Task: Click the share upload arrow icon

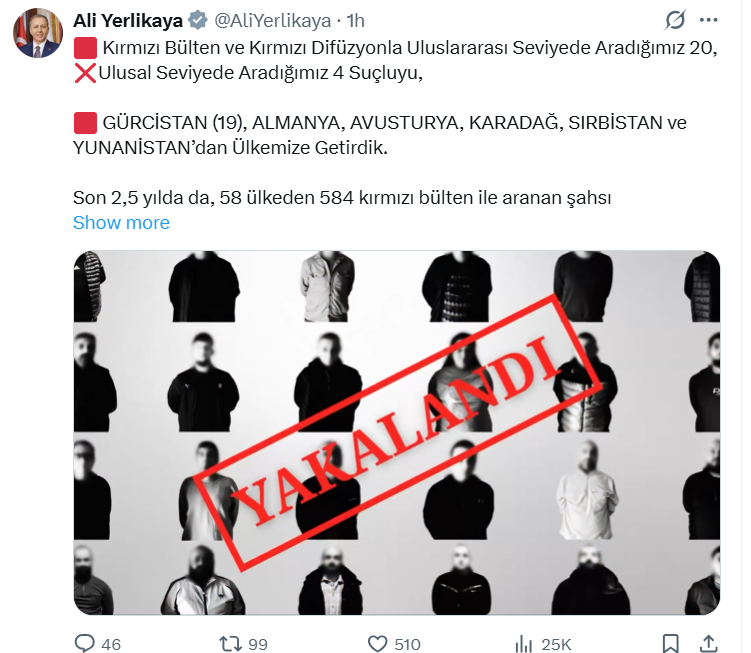Action: click(708, 643)
